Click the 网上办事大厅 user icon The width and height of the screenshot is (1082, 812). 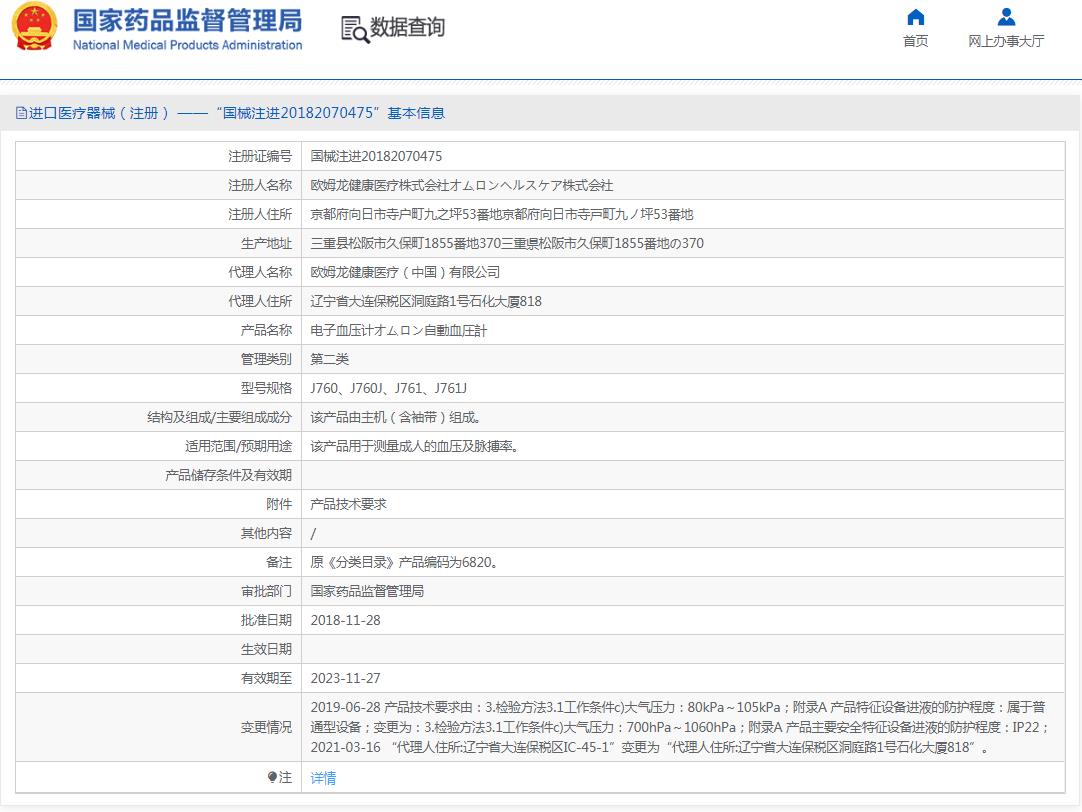[1007, 17]
